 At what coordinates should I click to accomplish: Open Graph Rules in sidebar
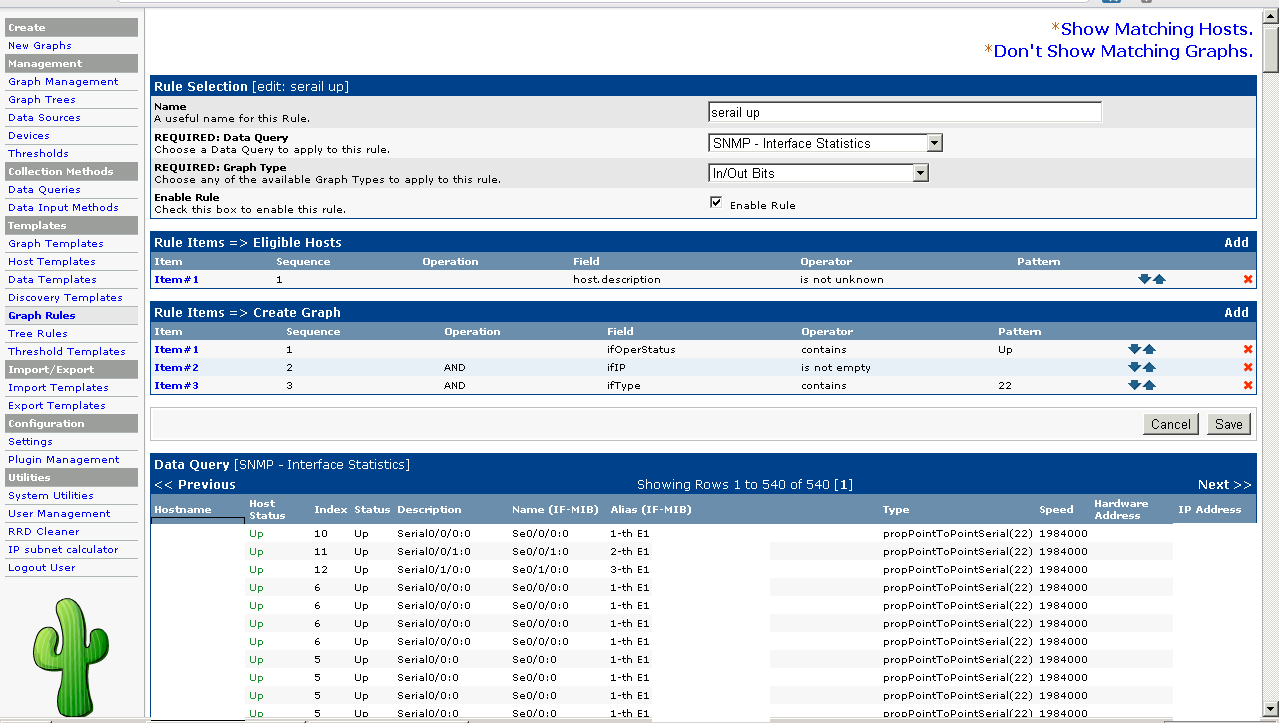tap(42, 316)
